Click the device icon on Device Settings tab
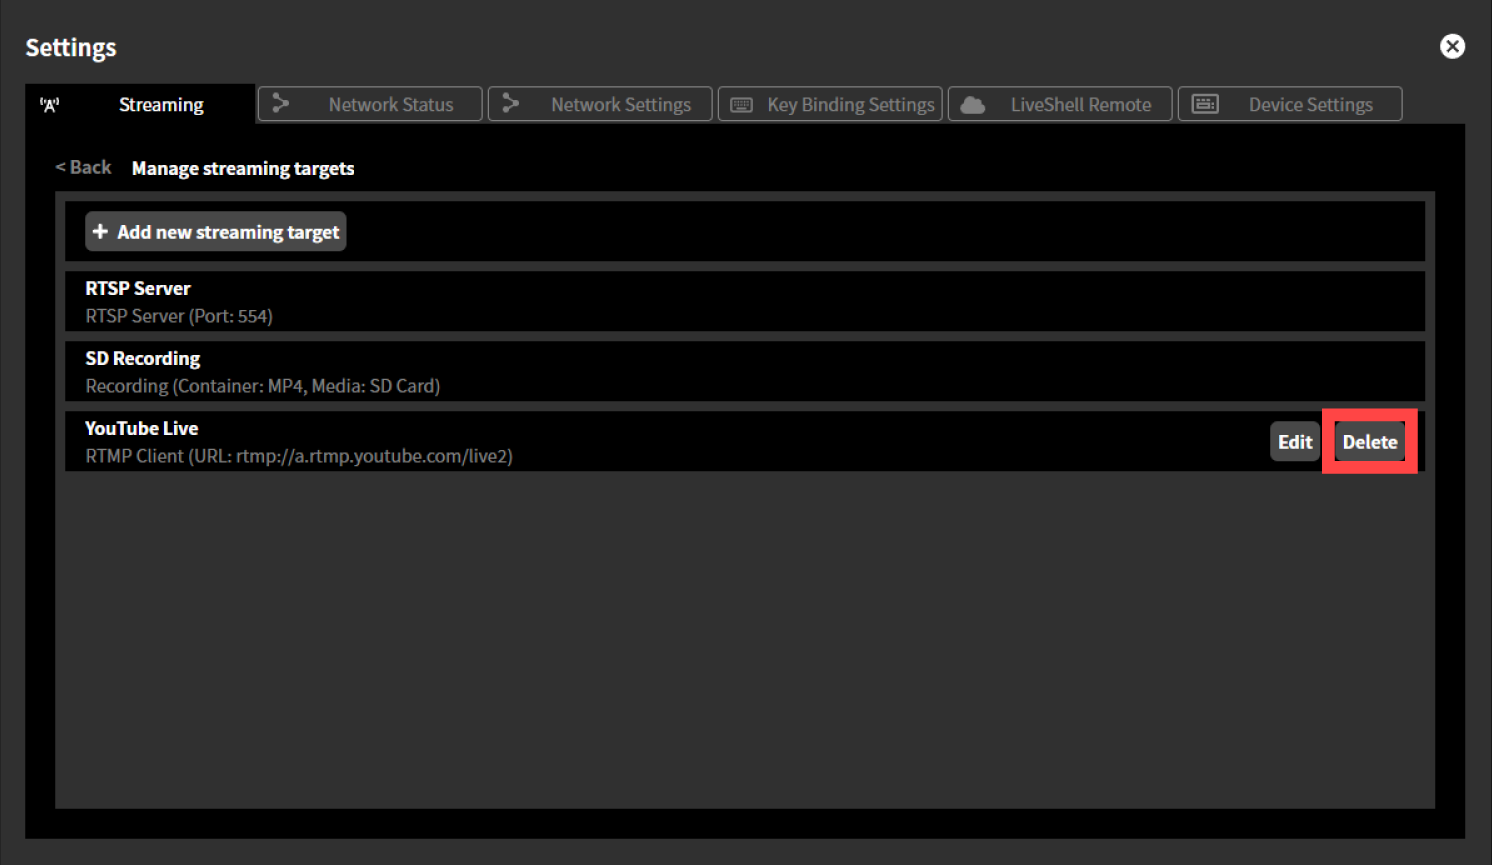 point(1205,104)
